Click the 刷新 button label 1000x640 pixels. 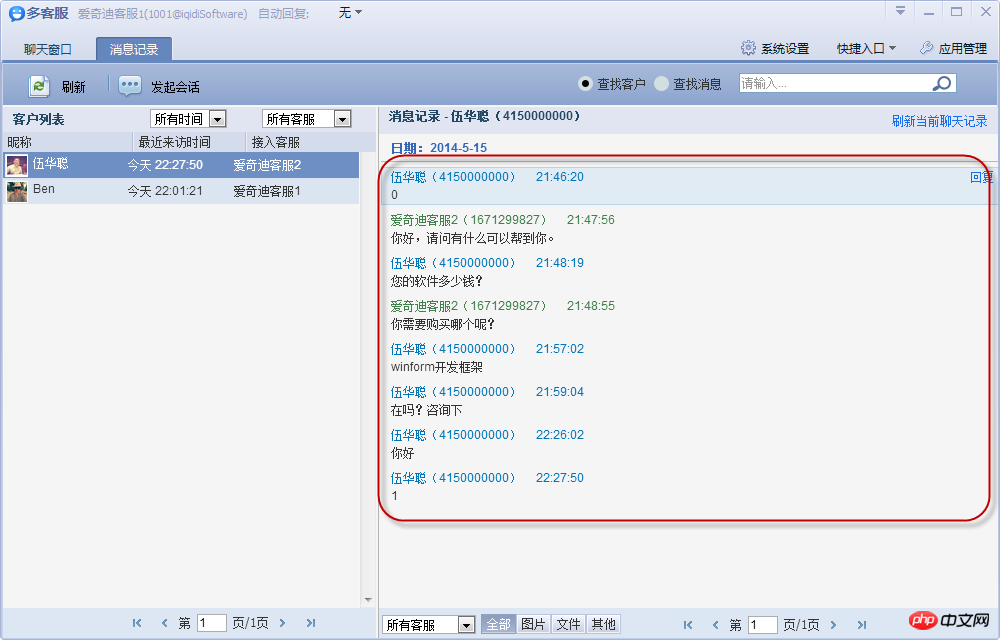pyautogui.click(x=73, y=87)
